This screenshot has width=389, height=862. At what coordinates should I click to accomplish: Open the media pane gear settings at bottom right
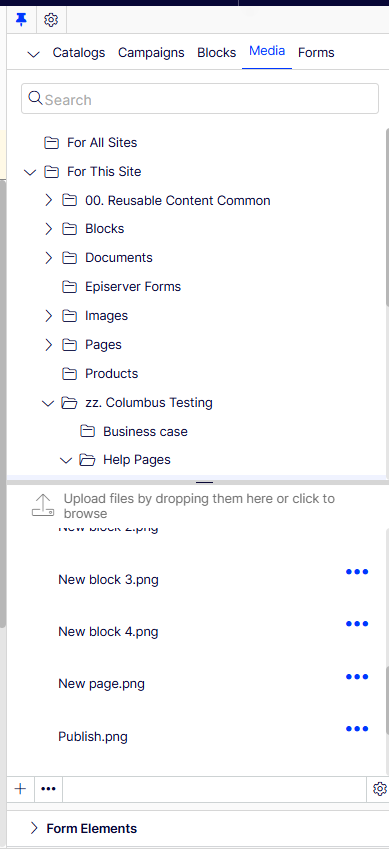pos(379,789)
